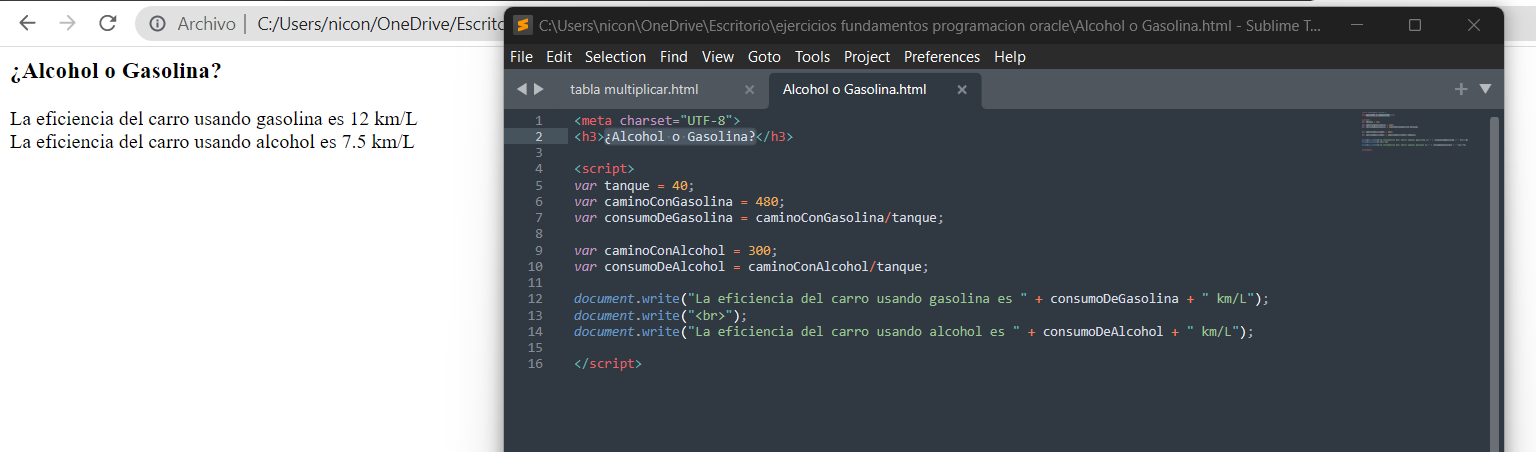This screenshot has height=452, width=1536.
Task: Open the Goto menu
Action: [x=765, y=57]
